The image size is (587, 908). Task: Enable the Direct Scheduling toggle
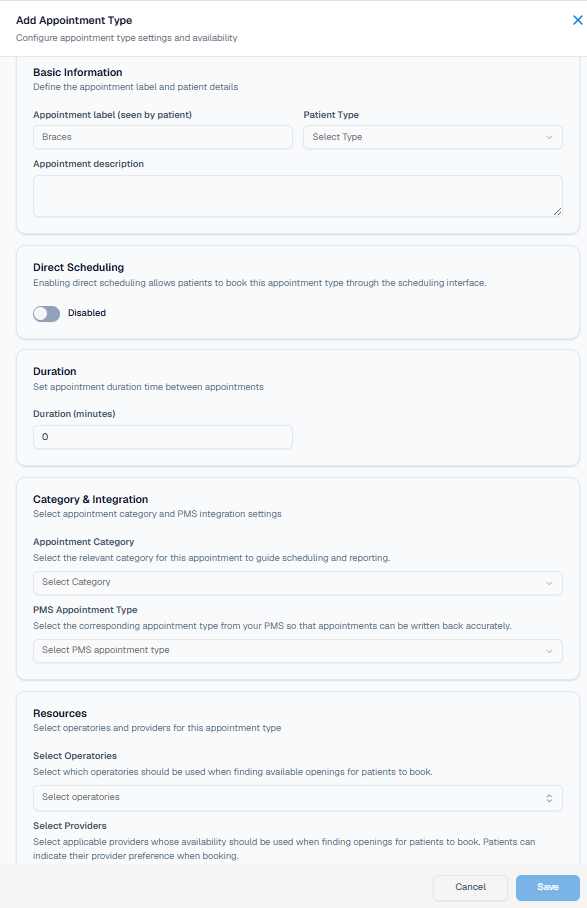click(46, 313)
